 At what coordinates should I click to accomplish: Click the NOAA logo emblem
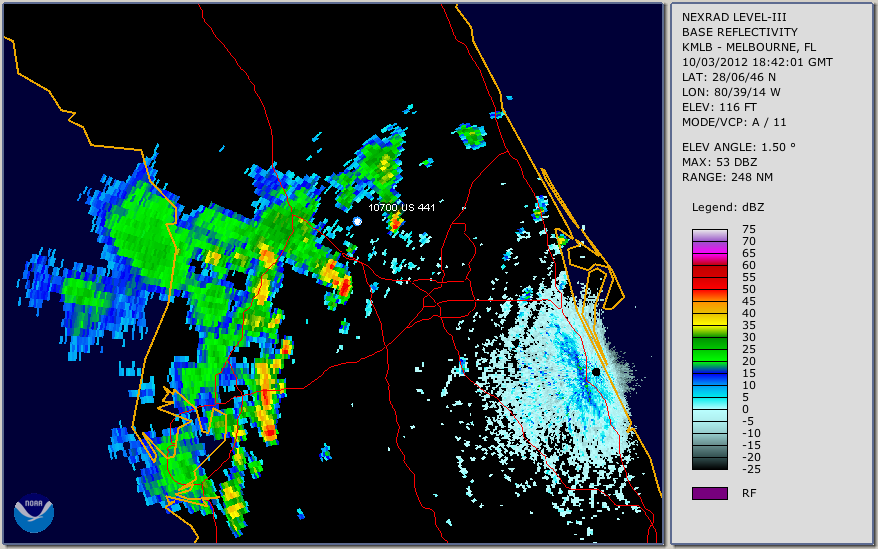click(x=34, y=513)
